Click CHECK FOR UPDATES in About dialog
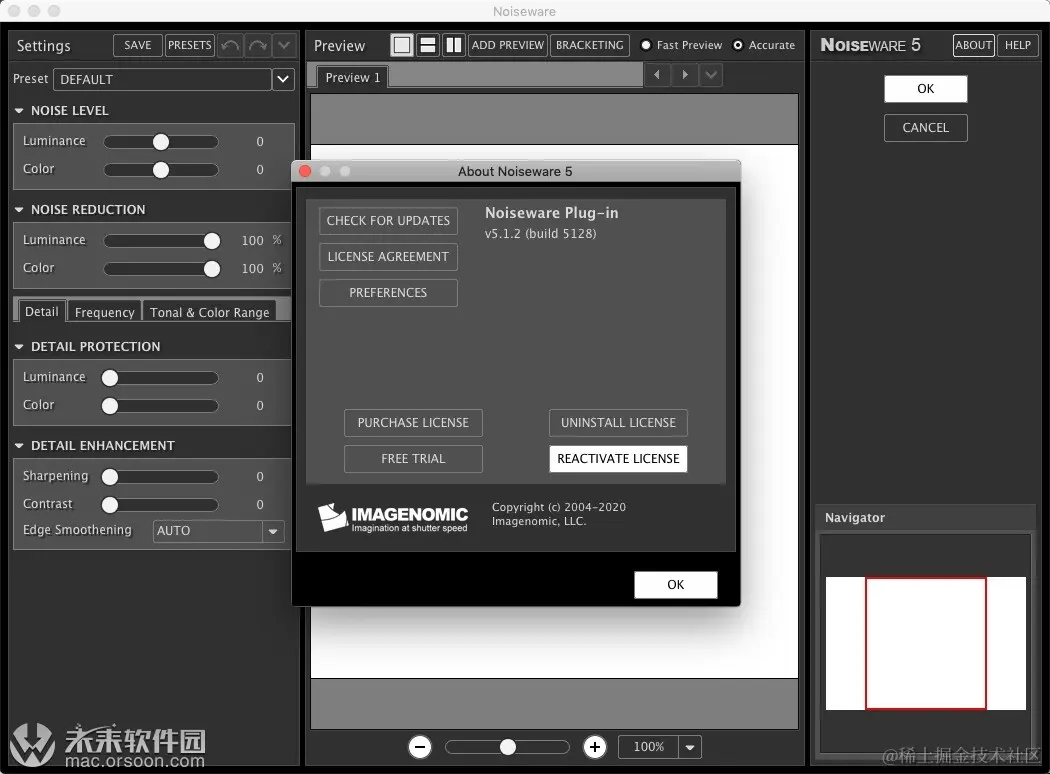This screenshot has height=774, width=1050. coord(388,220)
